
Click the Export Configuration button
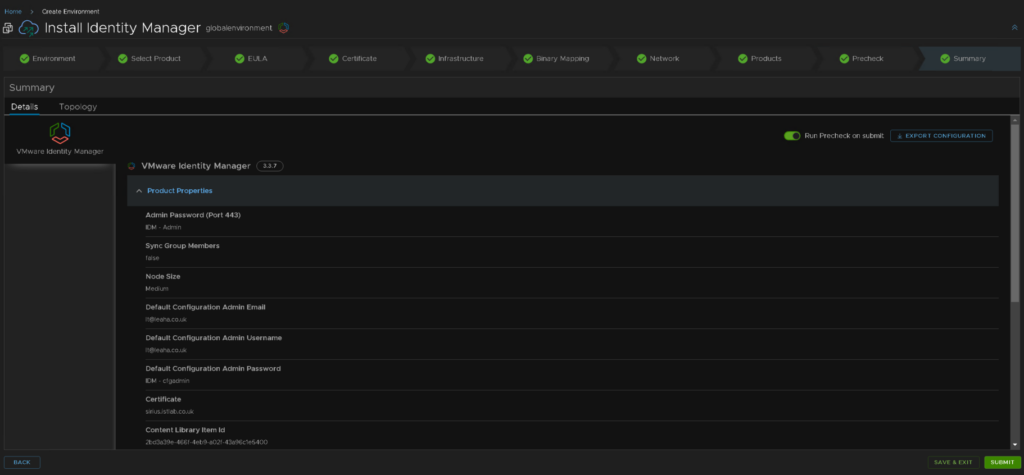click(941, 136)
